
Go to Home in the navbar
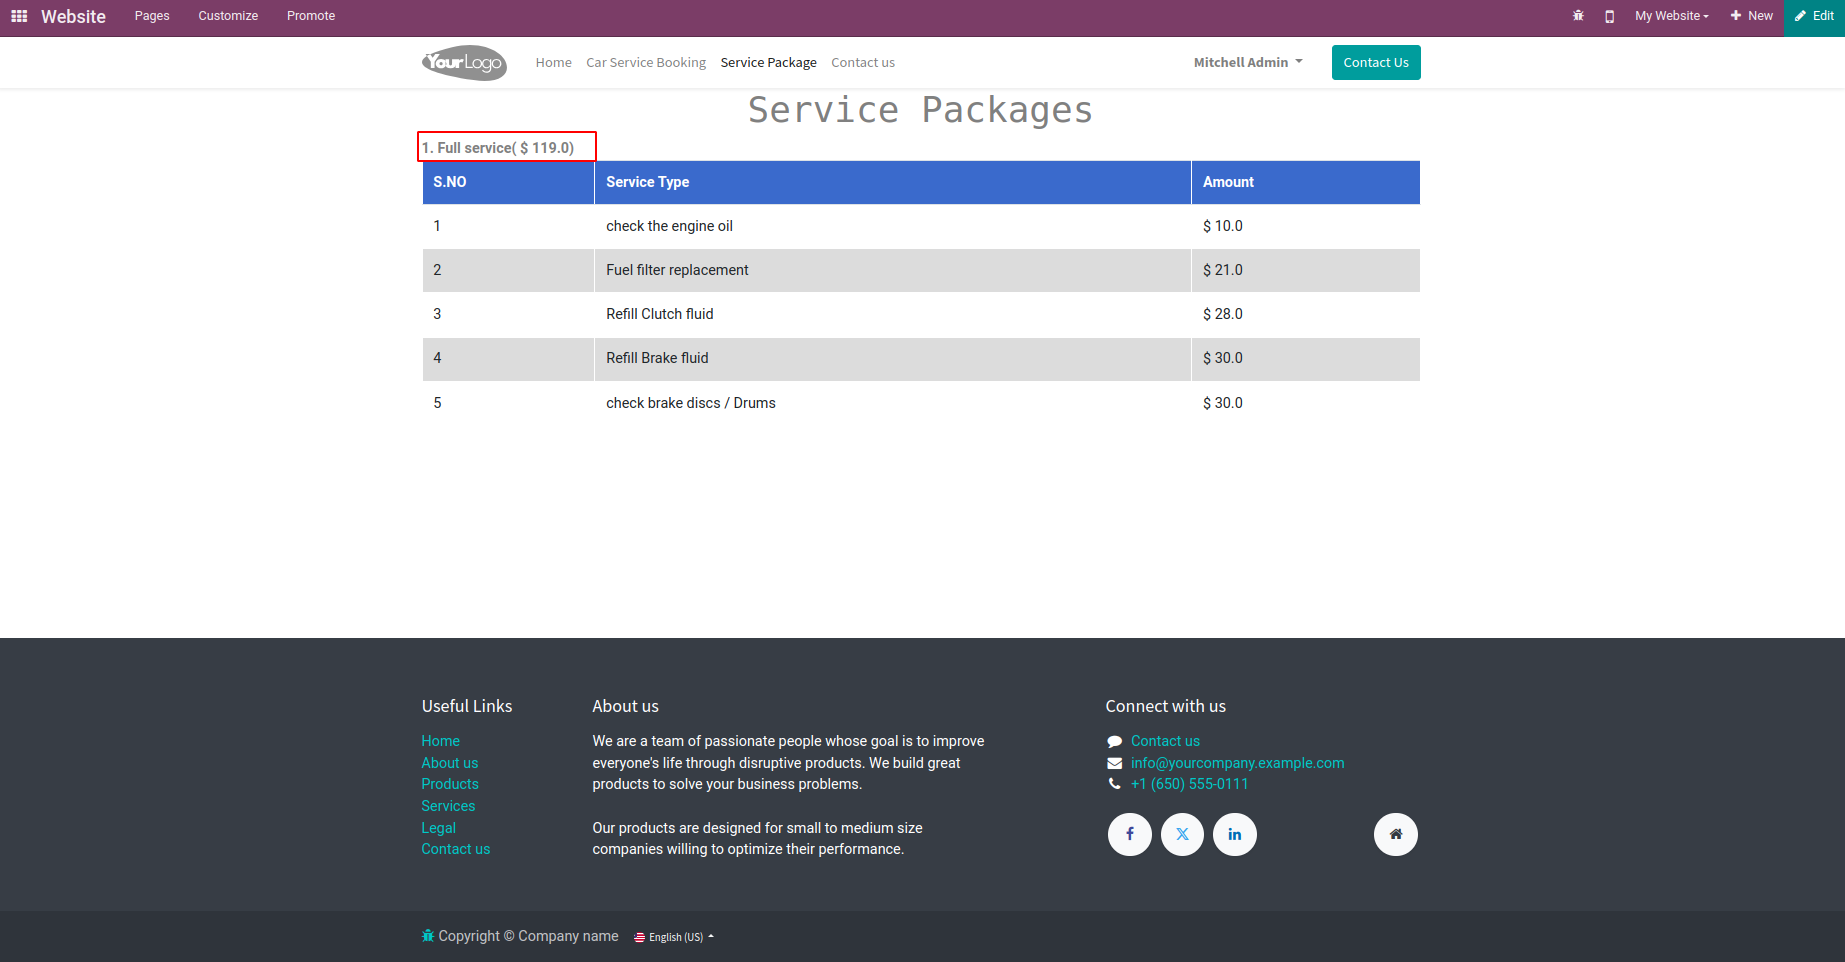click(554, 62)
